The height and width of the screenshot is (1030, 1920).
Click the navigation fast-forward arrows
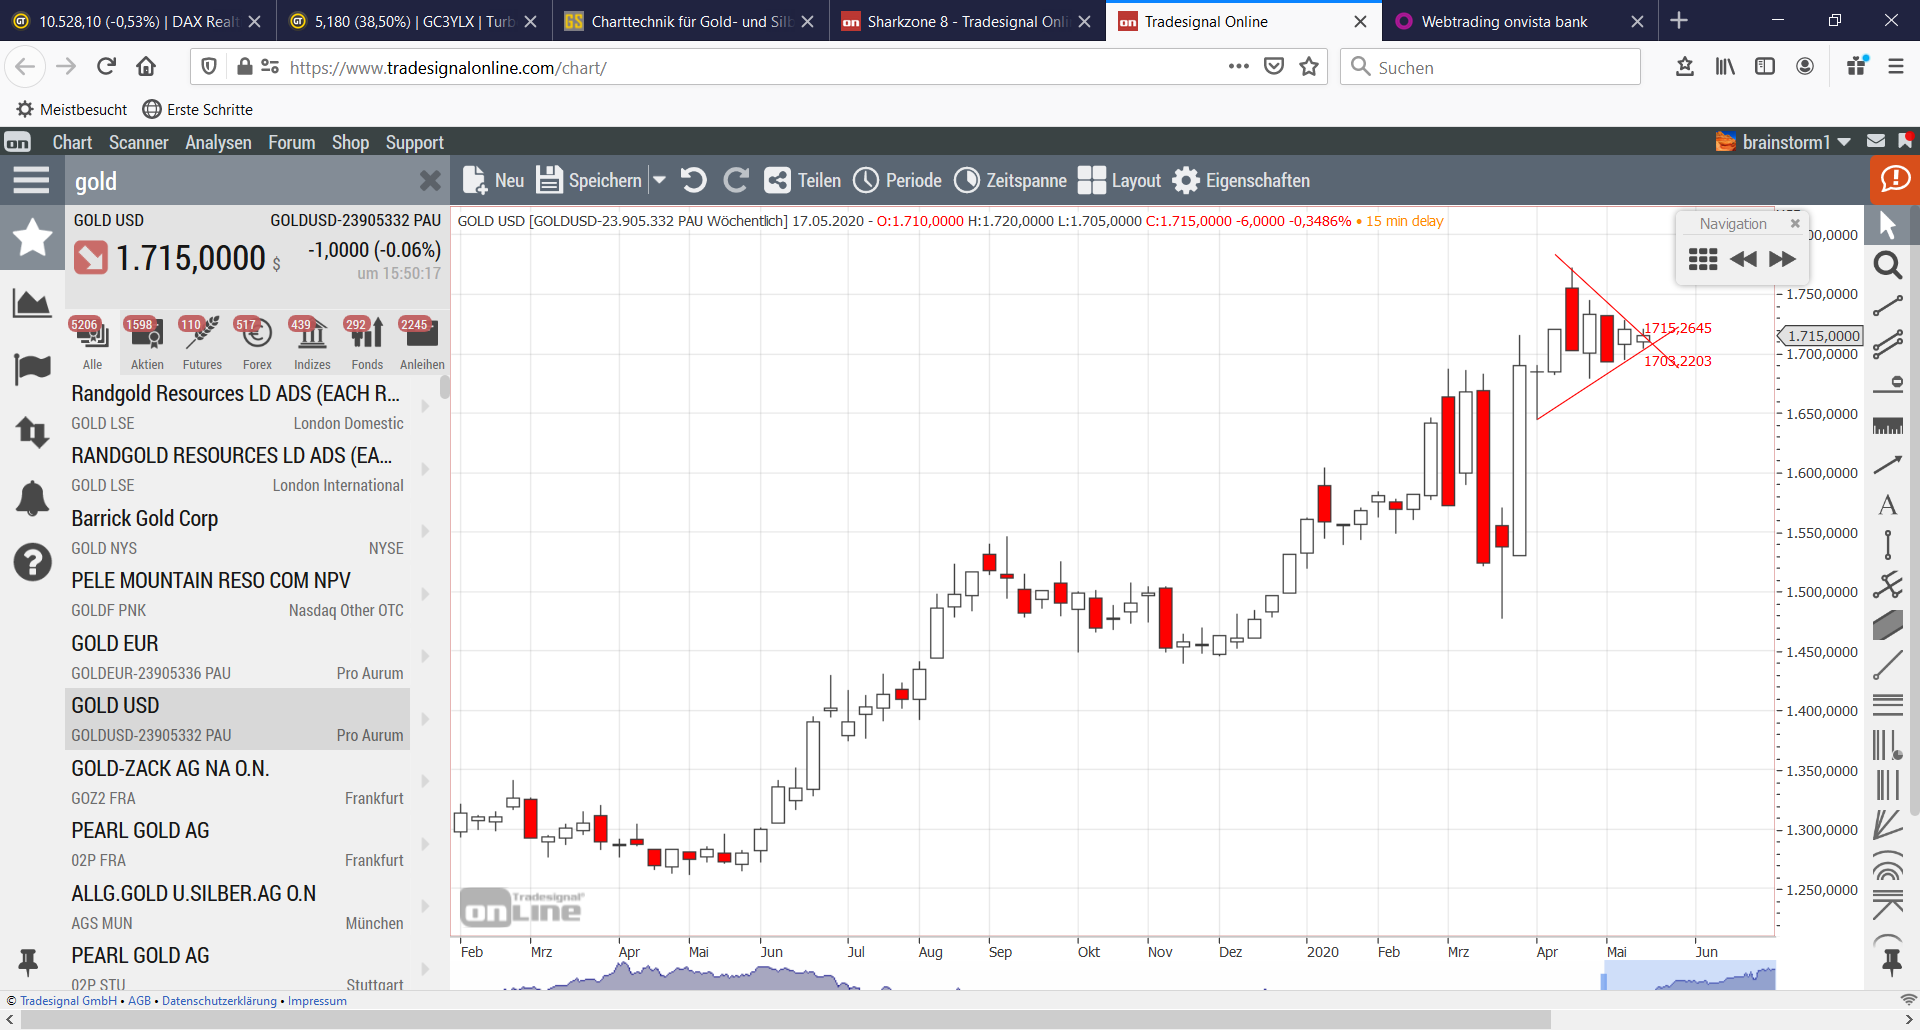tap(1782, 259)
